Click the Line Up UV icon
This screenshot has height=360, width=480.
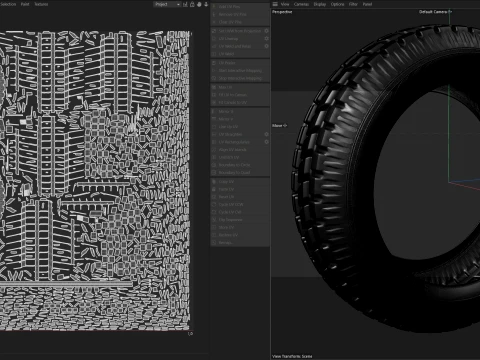coord(214,127)
